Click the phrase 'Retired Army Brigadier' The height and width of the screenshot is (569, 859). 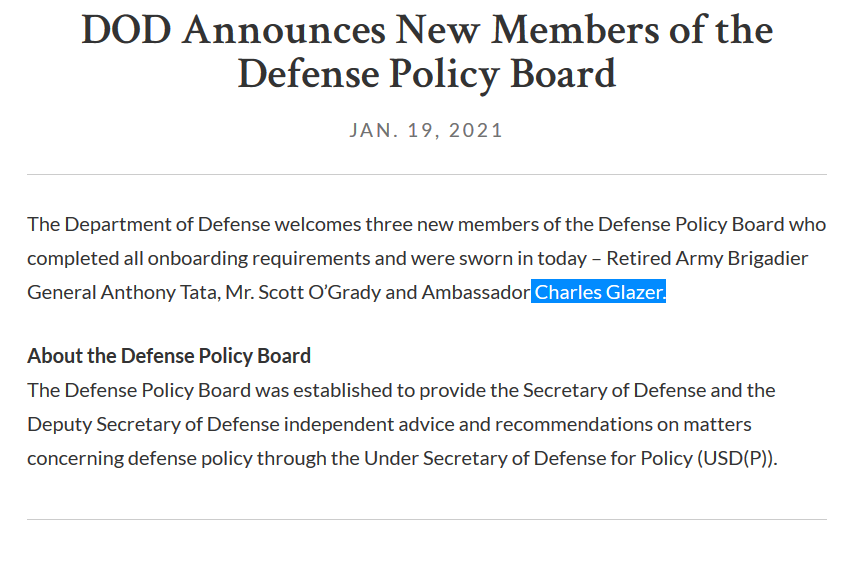tap(707, 258)
